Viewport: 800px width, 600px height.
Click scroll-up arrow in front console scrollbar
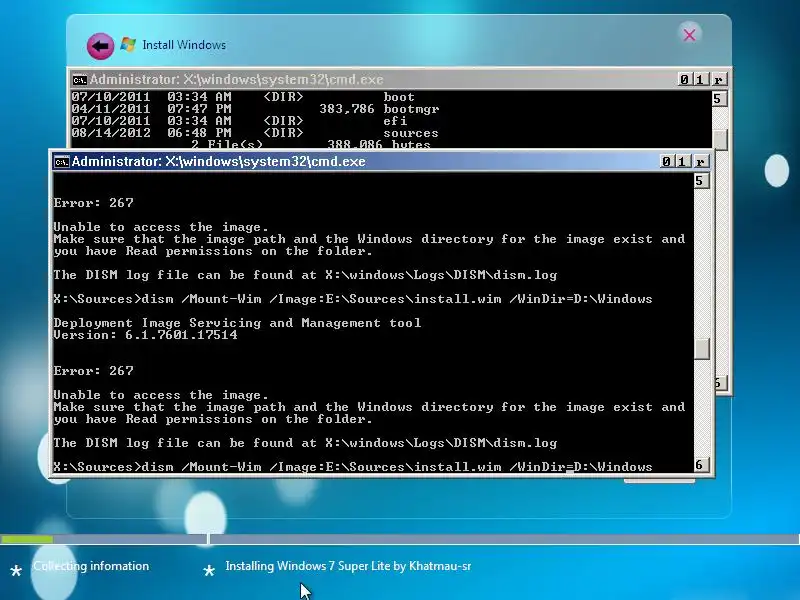click(x=702, y=181)
